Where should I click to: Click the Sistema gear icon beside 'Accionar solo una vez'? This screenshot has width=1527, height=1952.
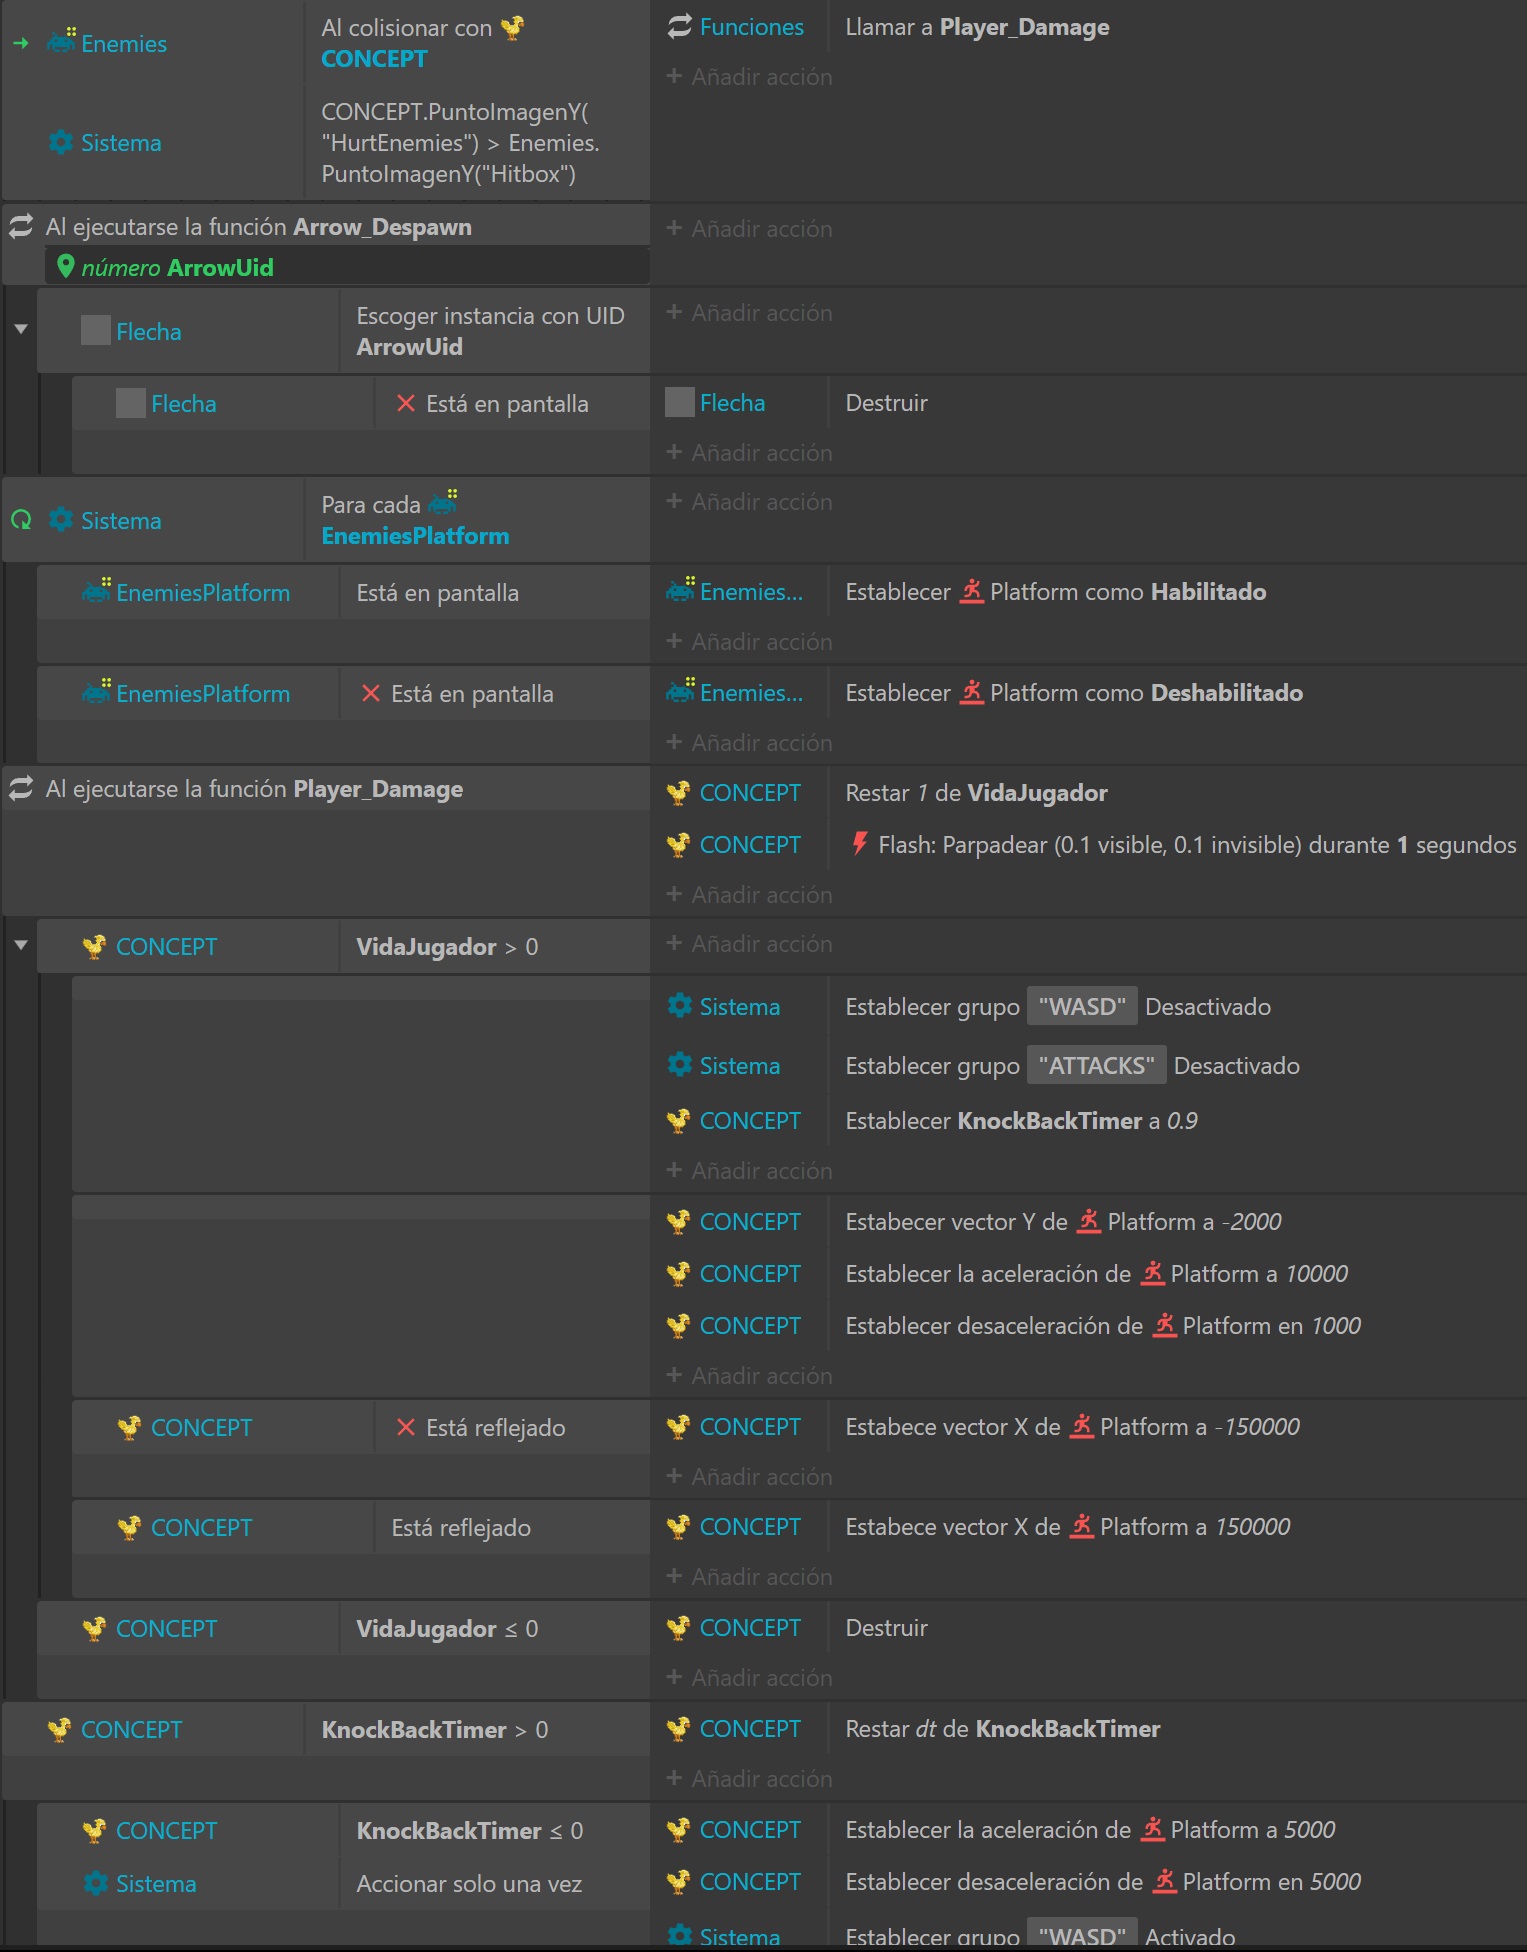[96, 1884]
